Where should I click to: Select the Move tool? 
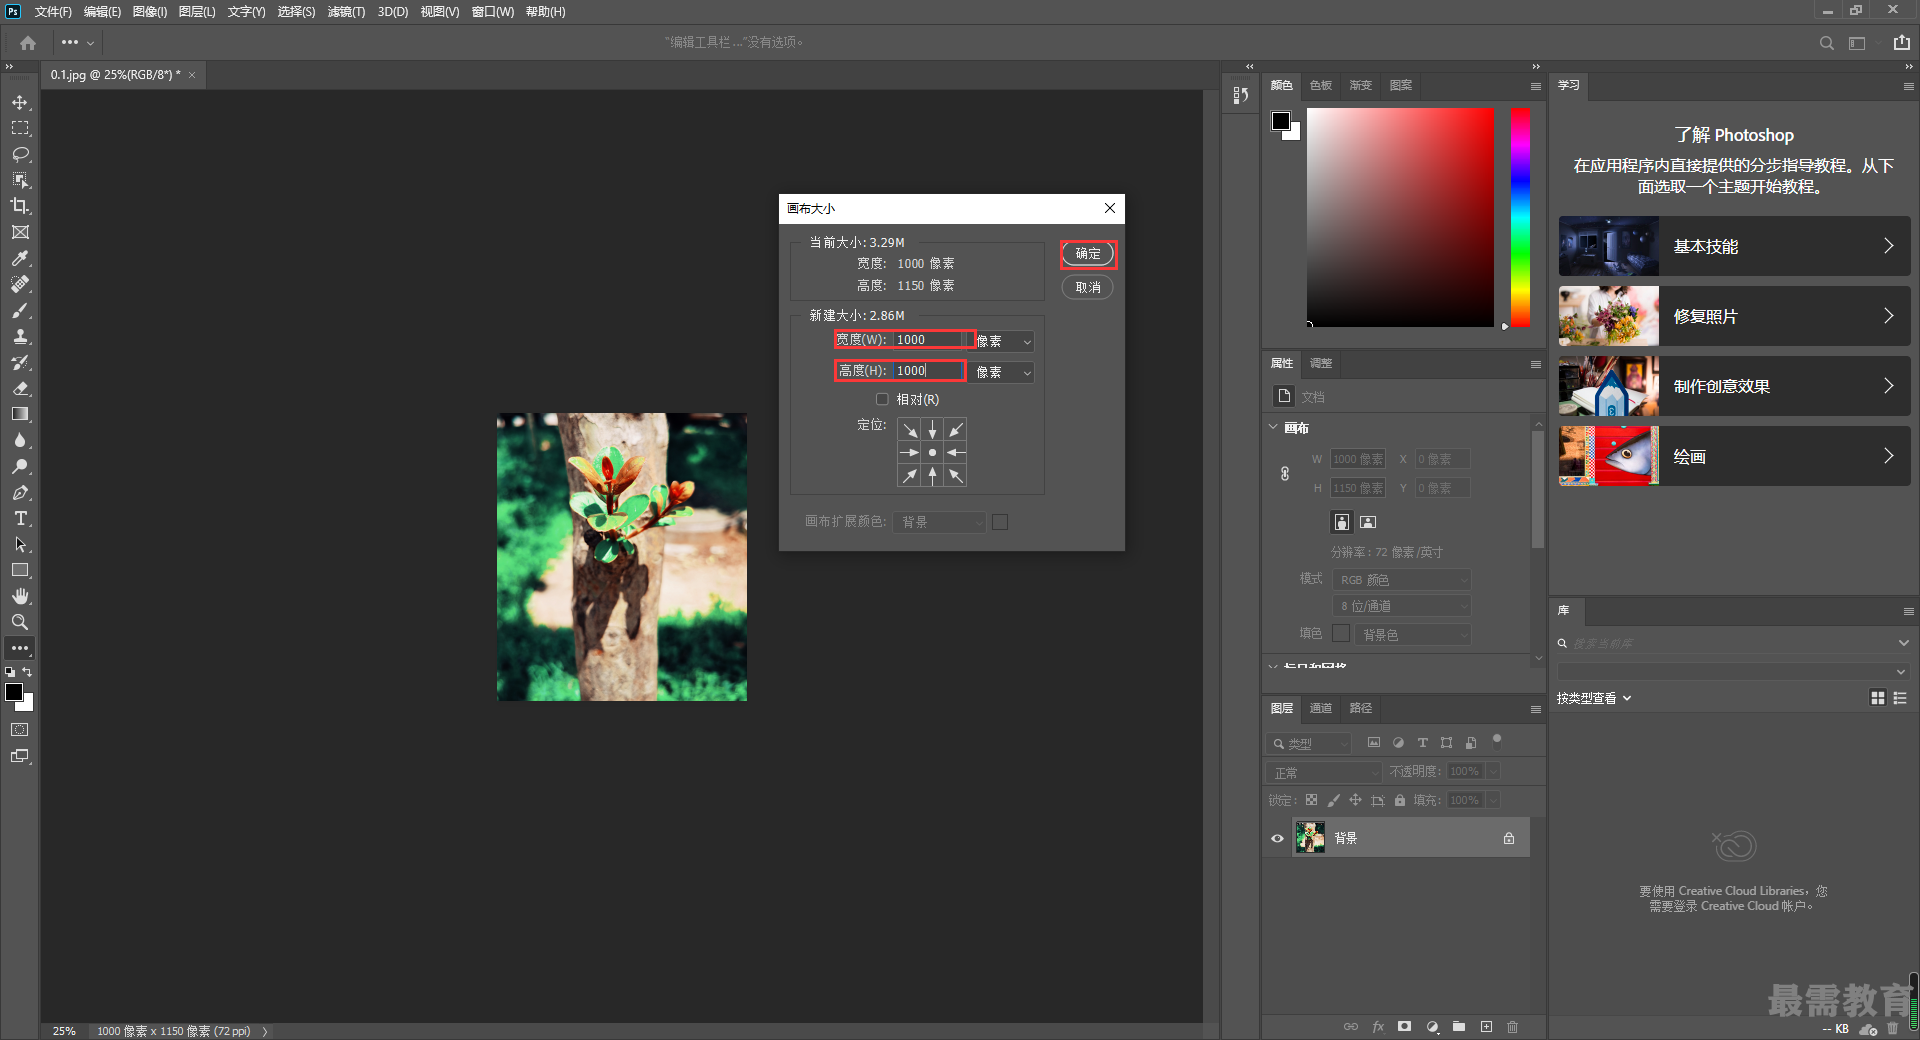[x=20, y=102]
